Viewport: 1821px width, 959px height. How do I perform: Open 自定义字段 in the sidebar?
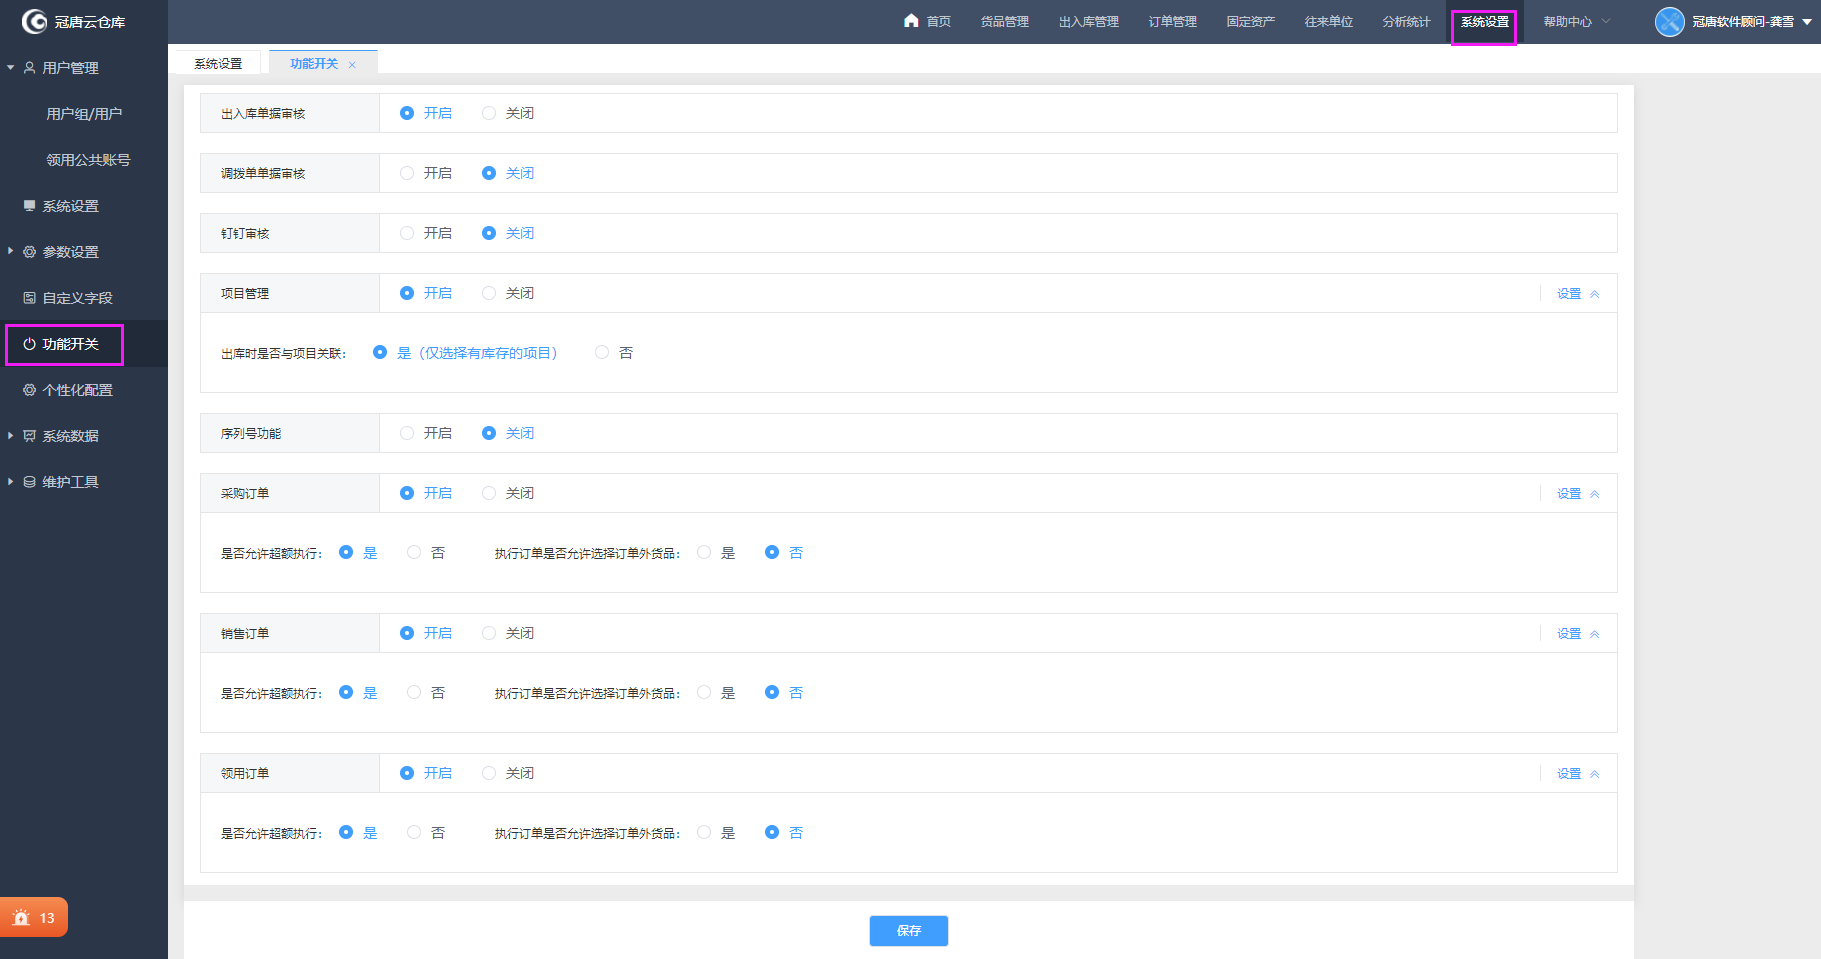pyautogui.click(x=77, y=298)
